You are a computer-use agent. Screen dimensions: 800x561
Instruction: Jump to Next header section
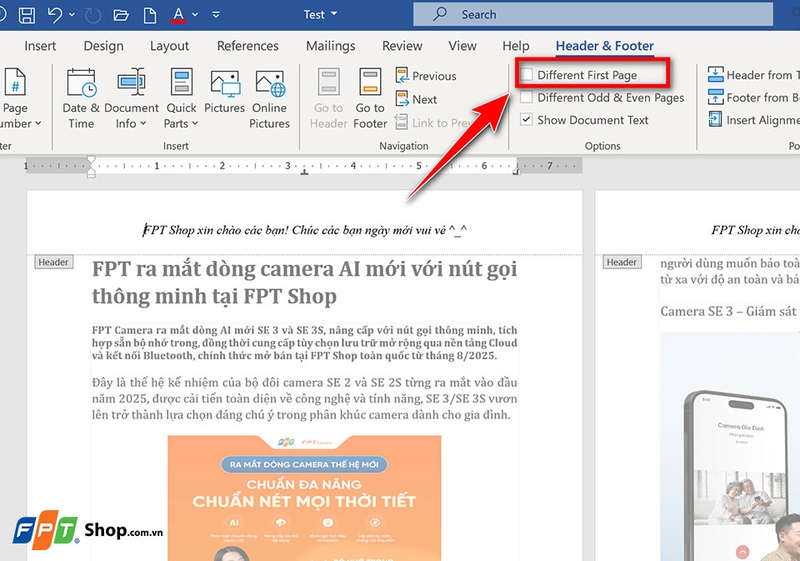click(416, 99)
